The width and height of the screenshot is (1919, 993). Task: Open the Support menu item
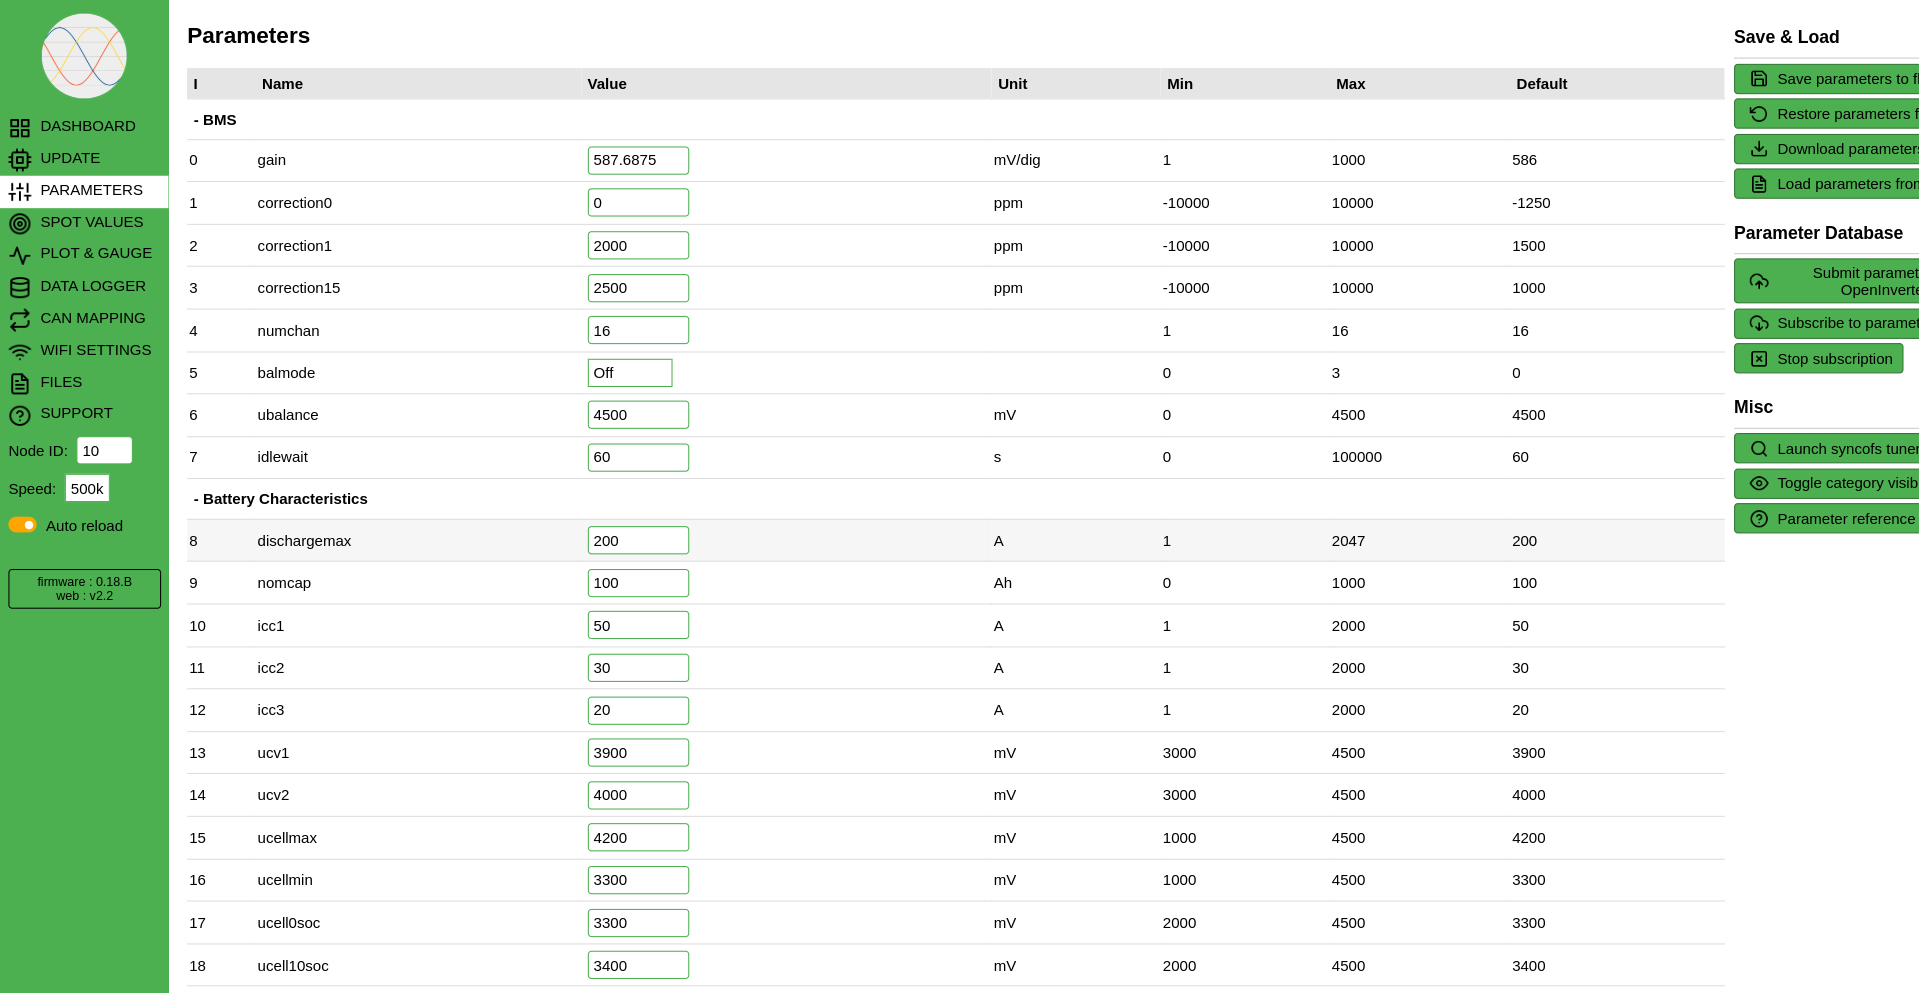click(x=76, y=414)
